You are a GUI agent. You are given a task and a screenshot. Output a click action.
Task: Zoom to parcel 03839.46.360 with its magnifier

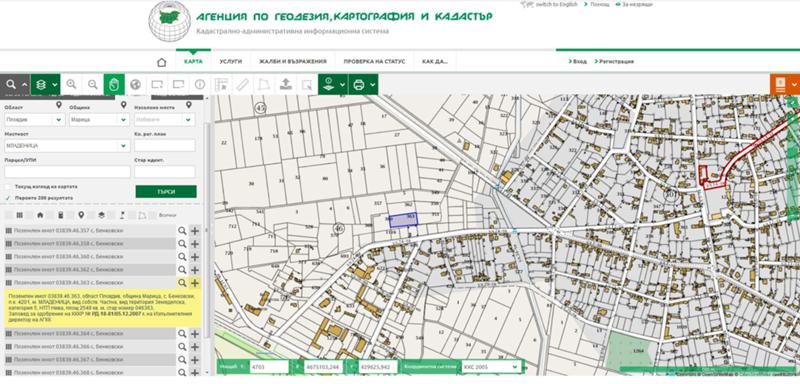coord(182,257)
